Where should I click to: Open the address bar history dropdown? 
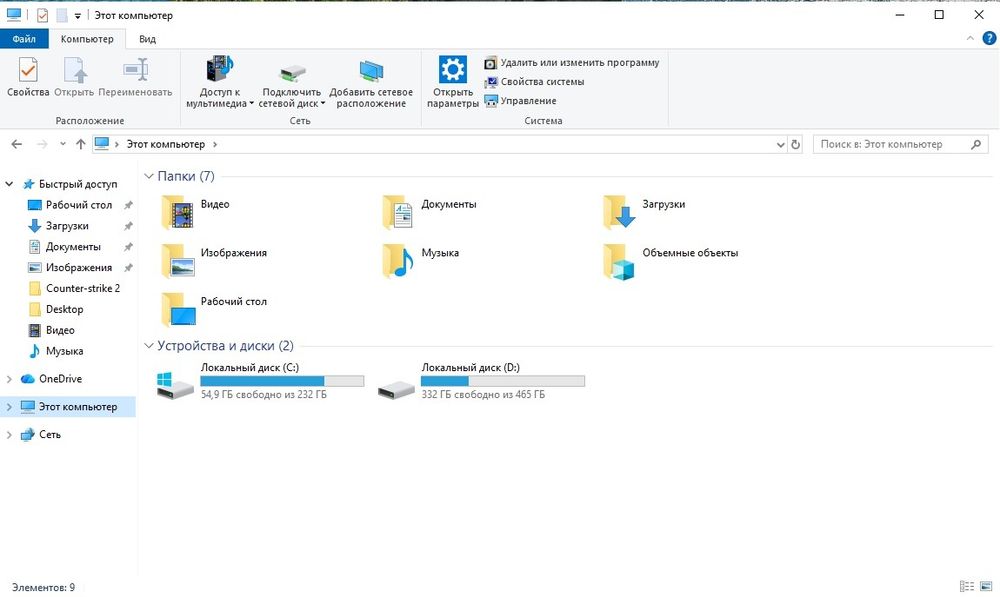781,145
